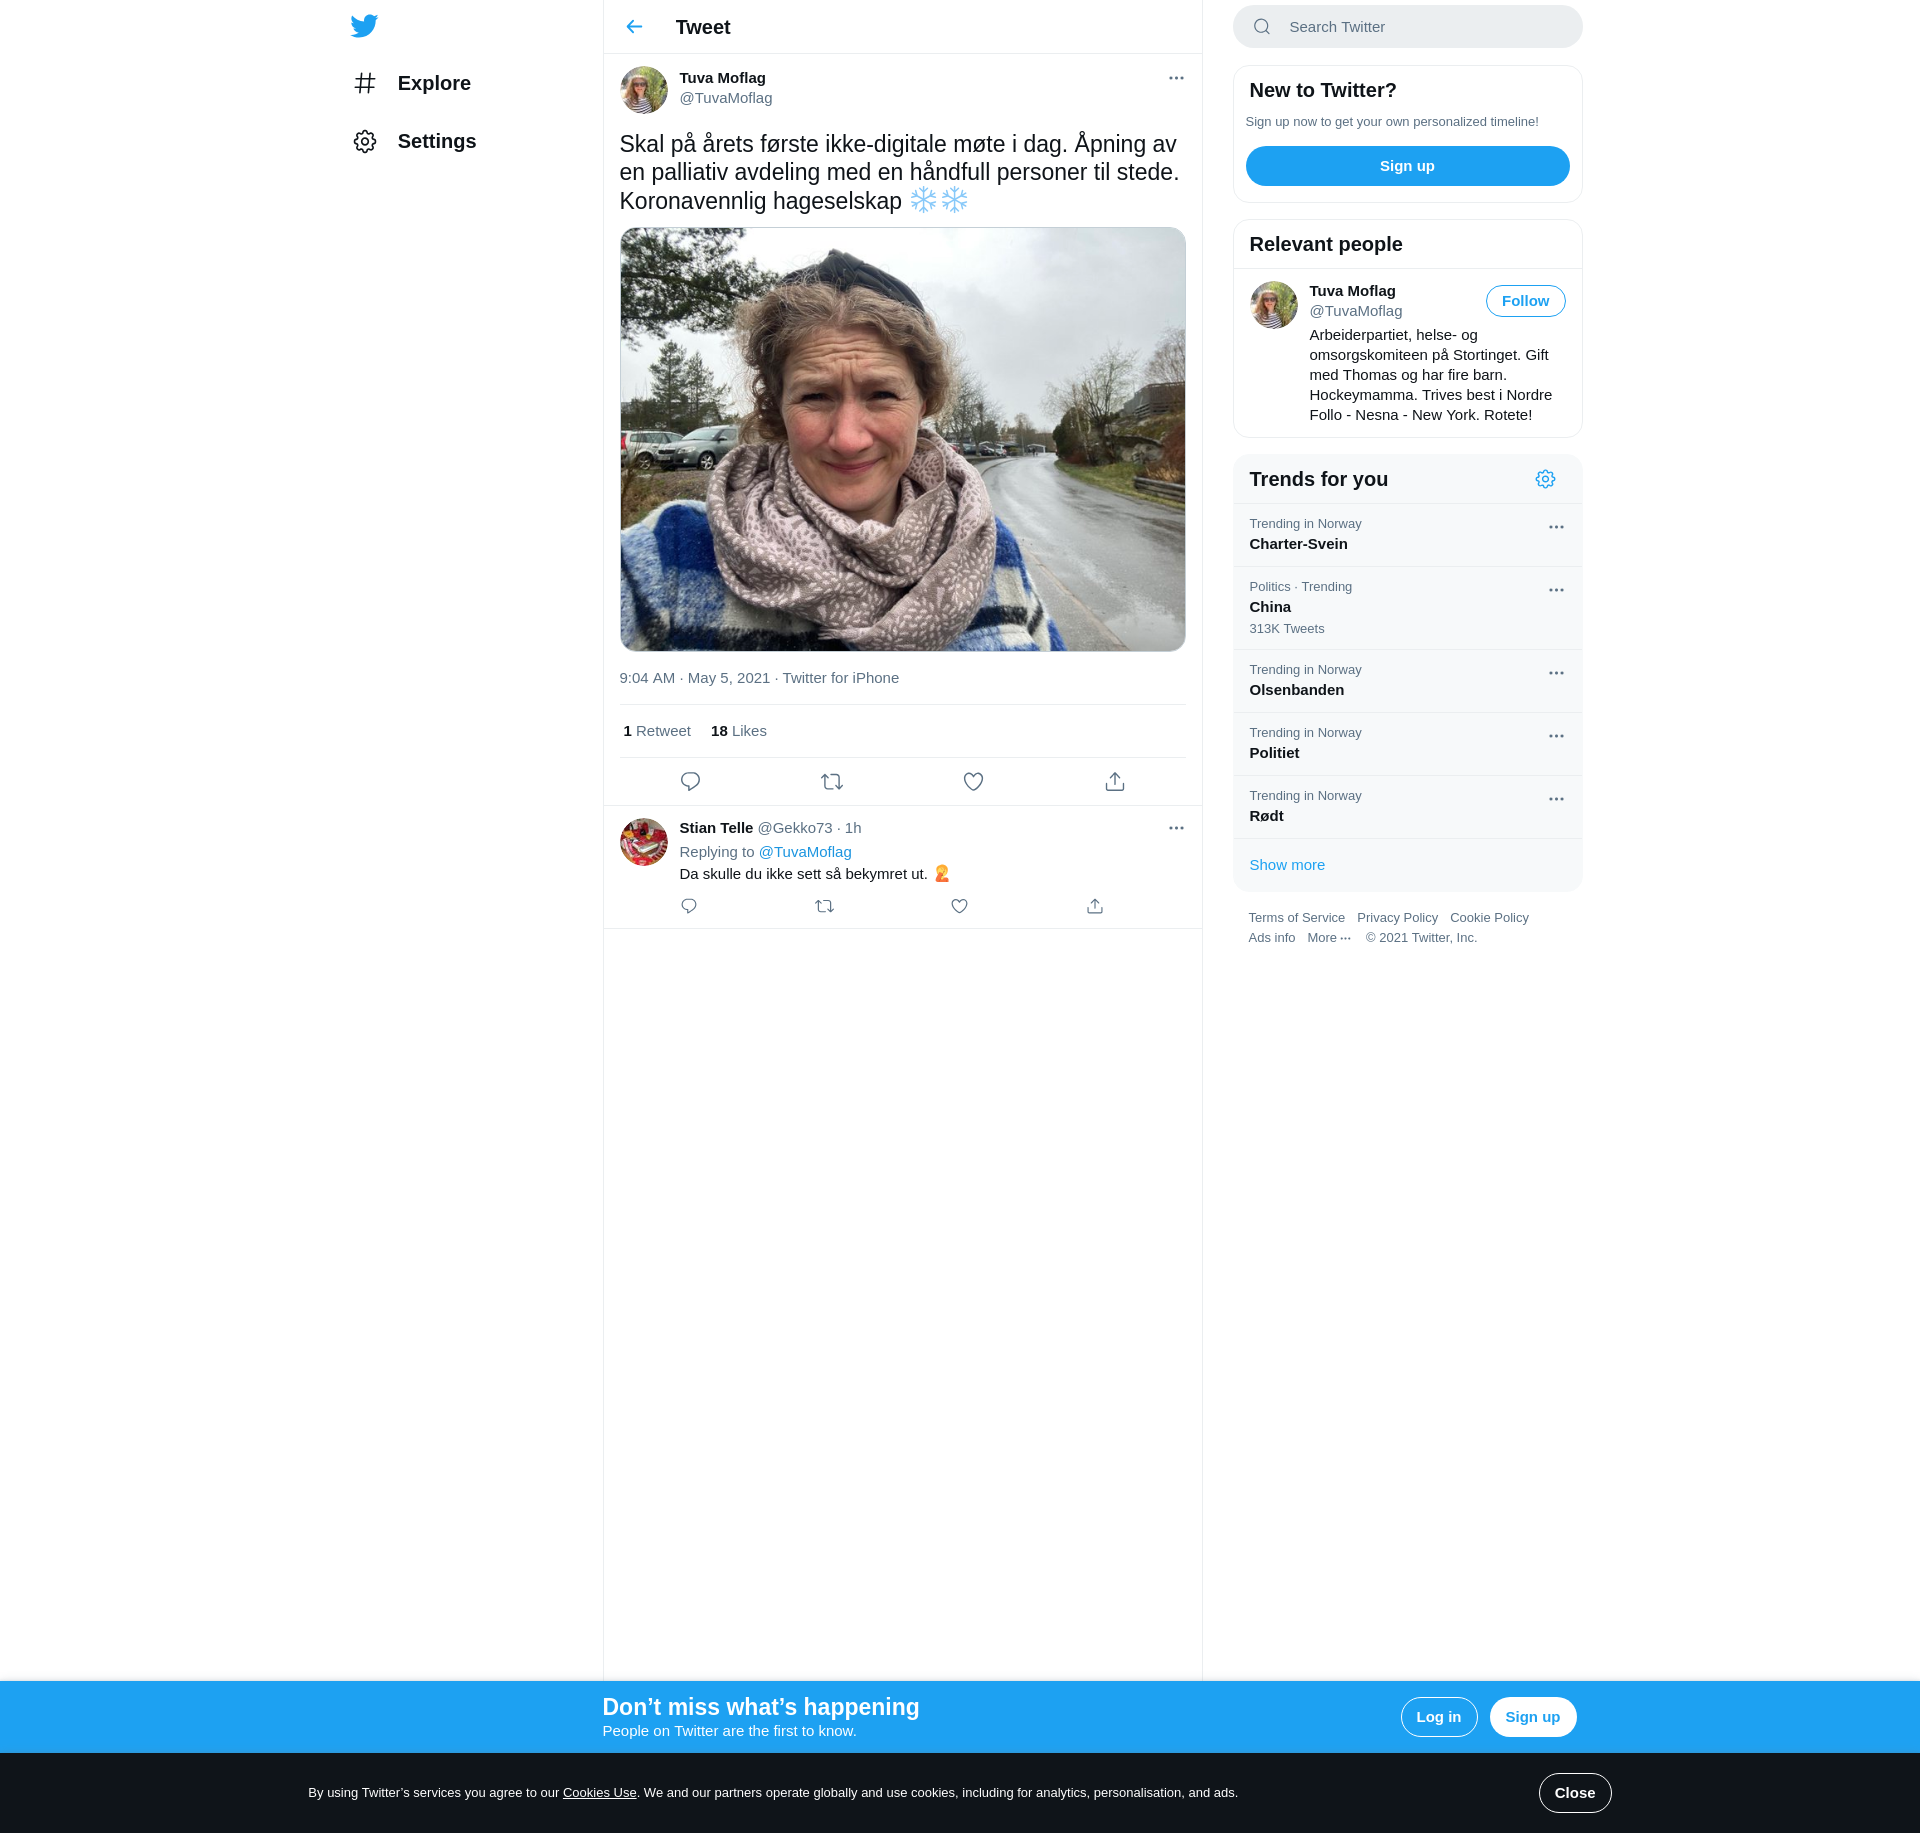Open Tuva Moflag's avatar in Relevant people
Viewport: 1920px width, 1833px height.
[1274, 305]
